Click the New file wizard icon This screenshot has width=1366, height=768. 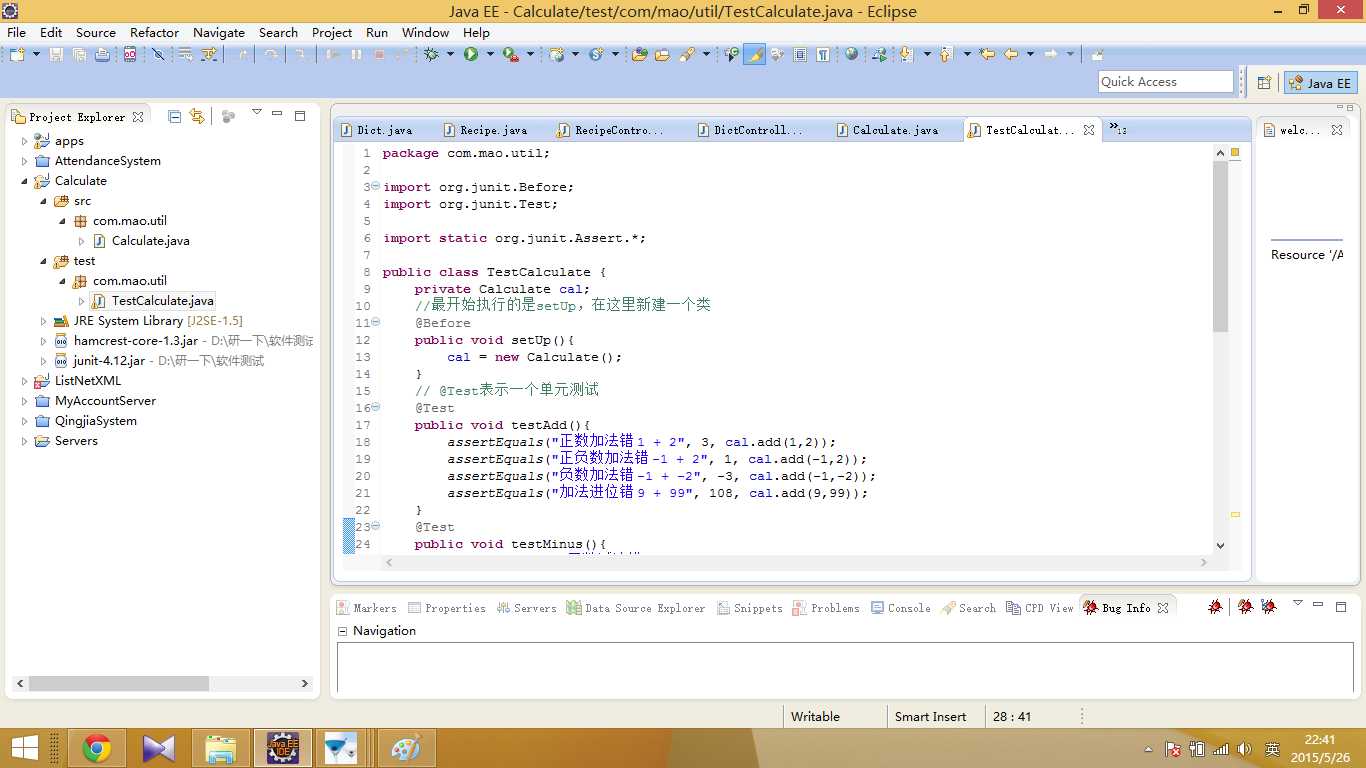coord(17,55)
